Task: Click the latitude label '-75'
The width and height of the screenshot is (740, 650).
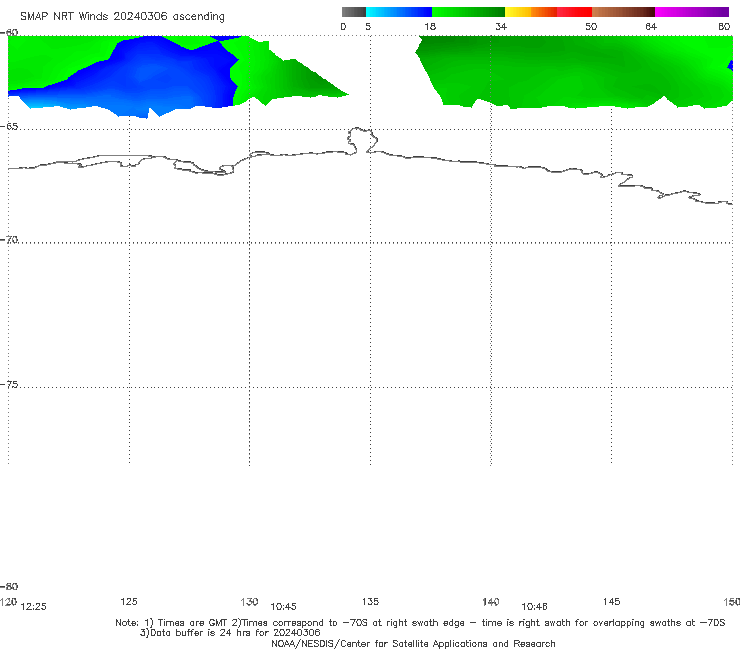Action: pyautogui.click(x=9, y=385)
